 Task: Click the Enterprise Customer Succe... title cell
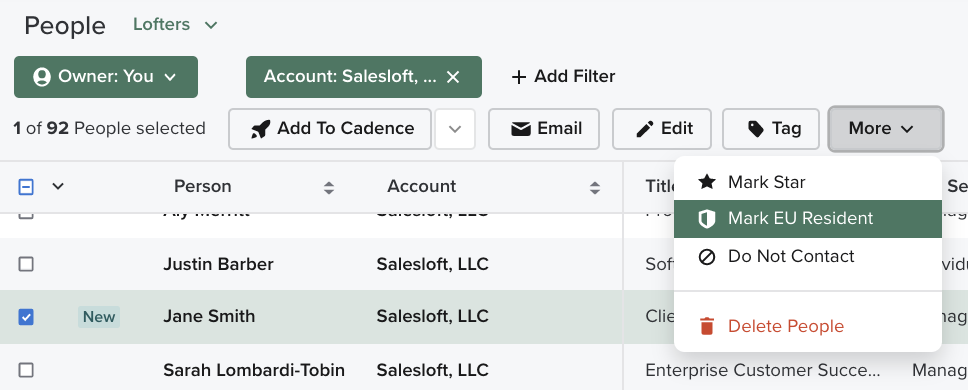pos(763,370)
